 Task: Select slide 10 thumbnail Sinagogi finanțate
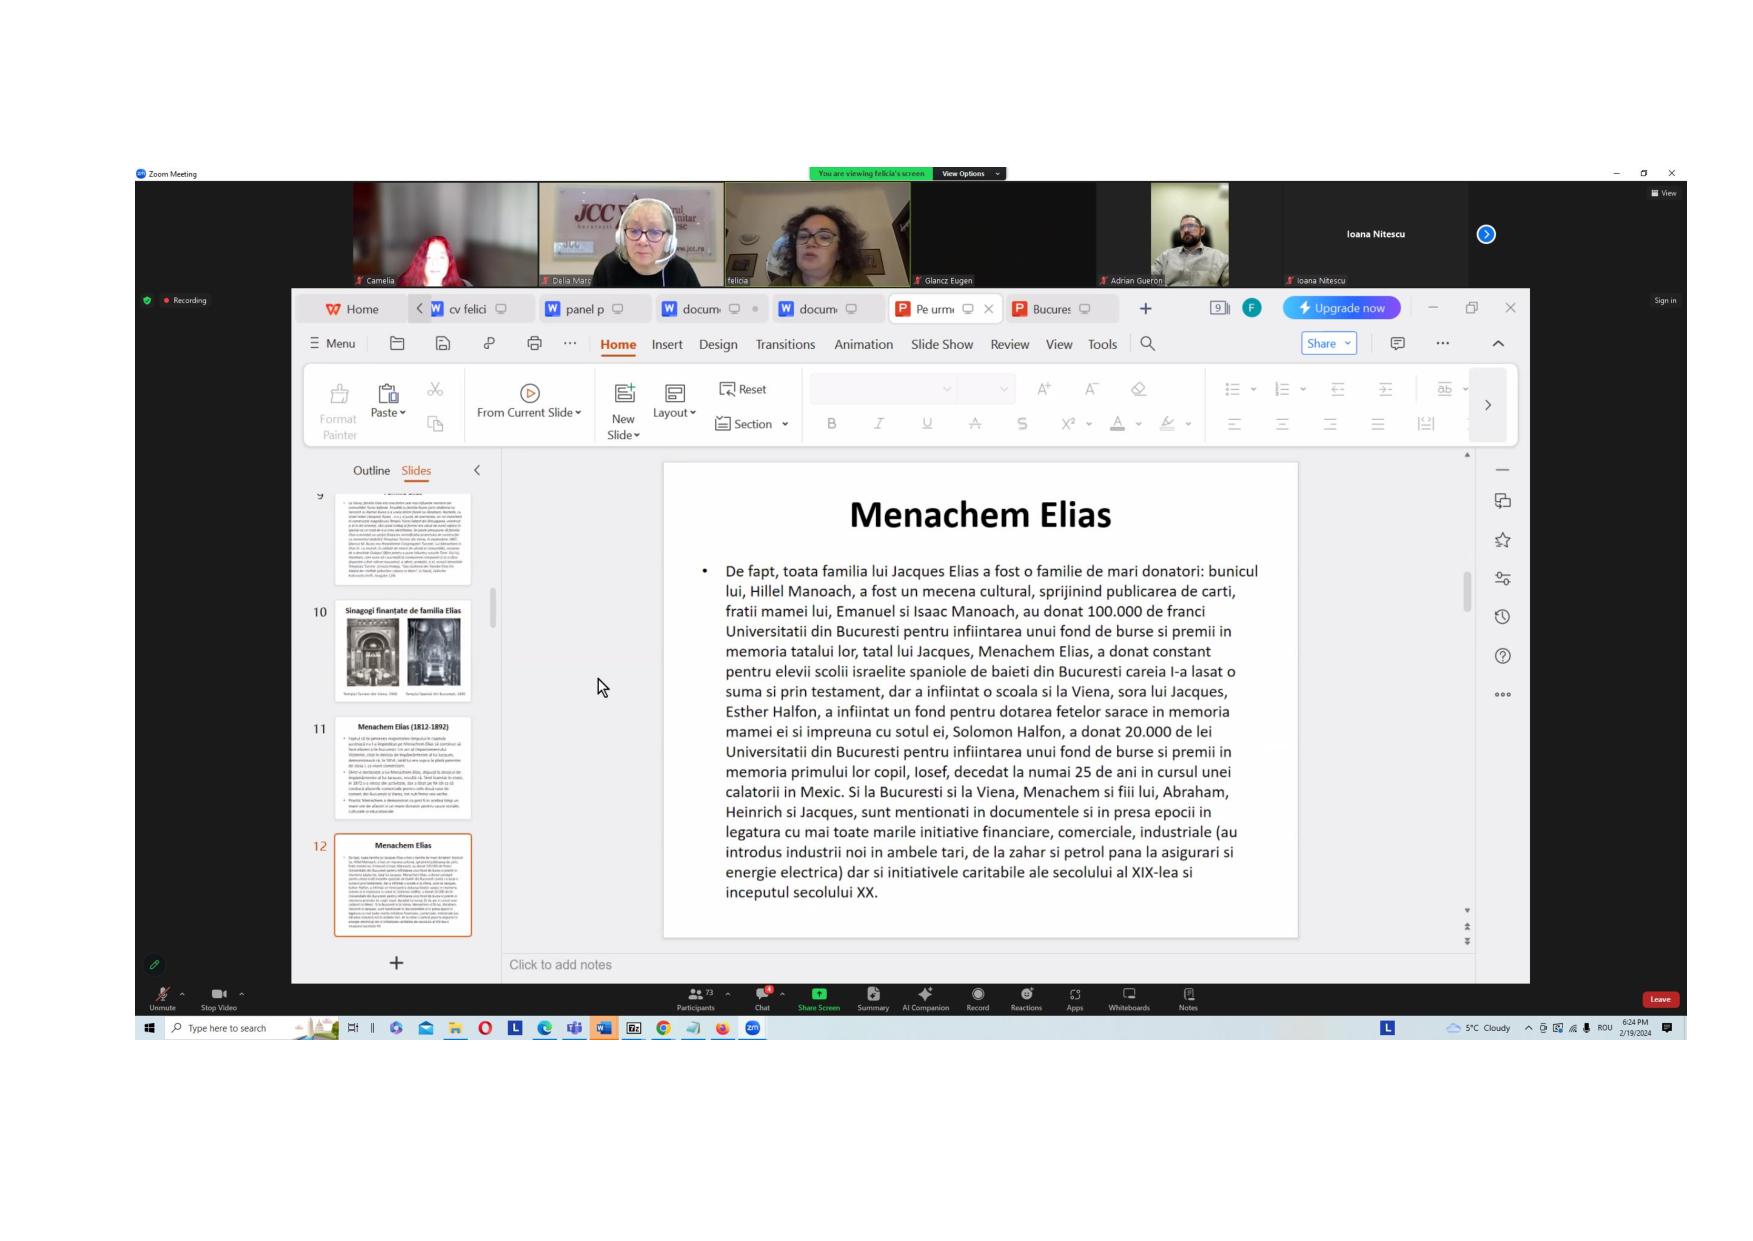[403, 651]
